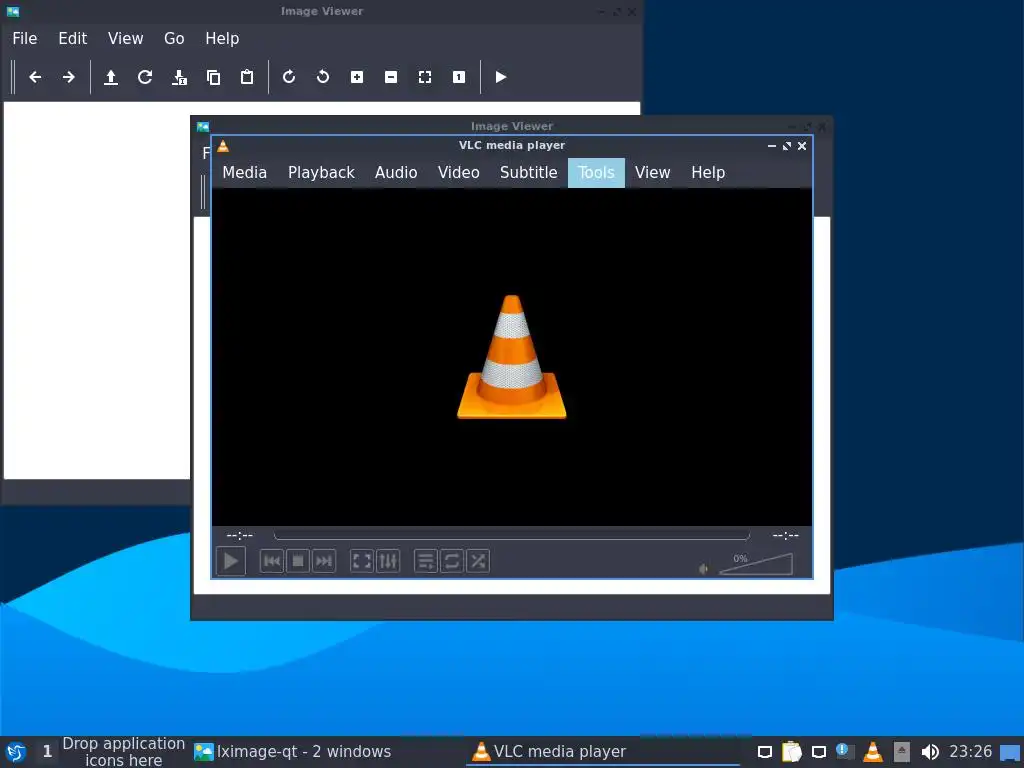Open VLC Playback menu
The image size is (1024, 768).
pyautogui.click(x=321, y=172)
